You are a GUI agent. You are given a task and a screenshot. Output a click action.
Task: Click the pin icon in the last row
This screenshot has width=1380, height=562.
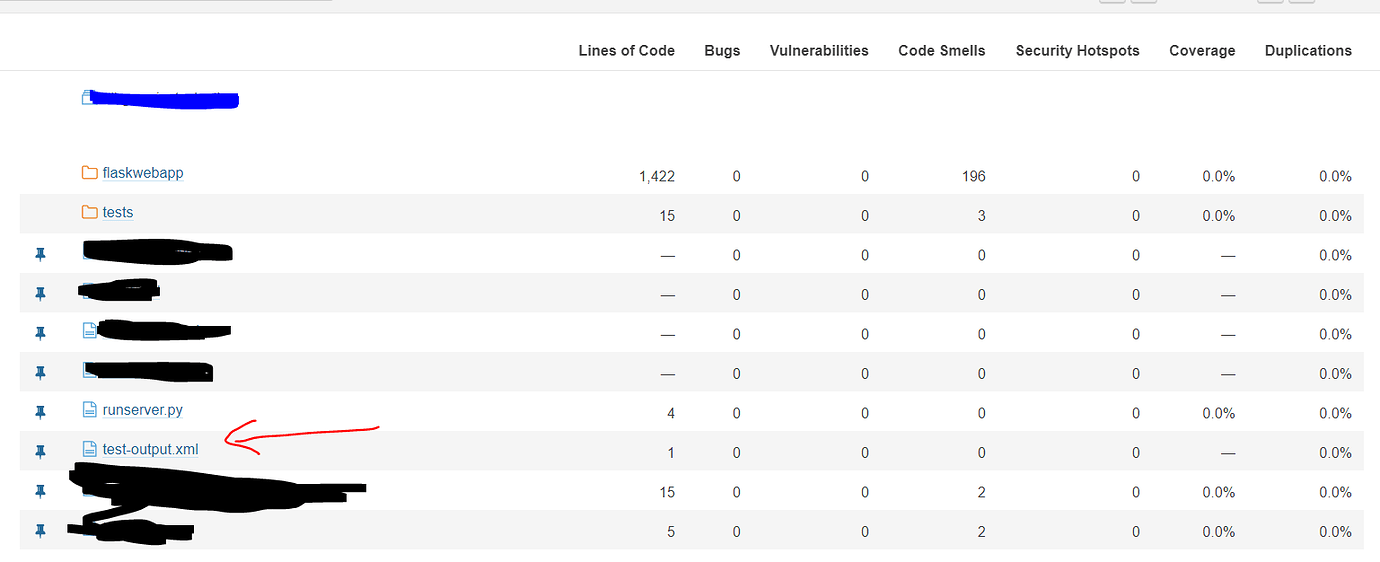point(40,531)
